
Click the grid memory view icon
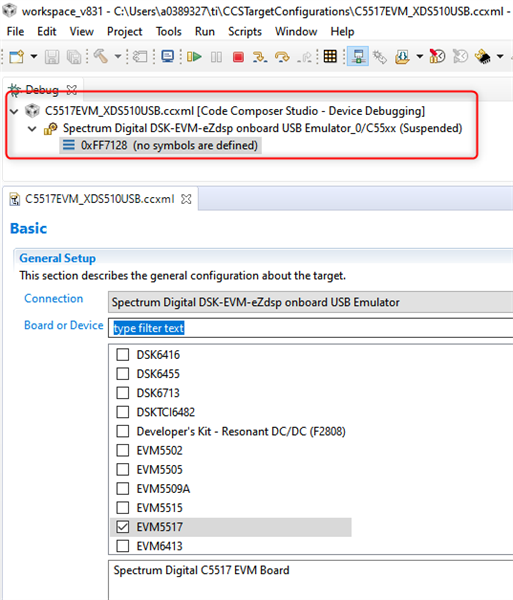point(330,56)
